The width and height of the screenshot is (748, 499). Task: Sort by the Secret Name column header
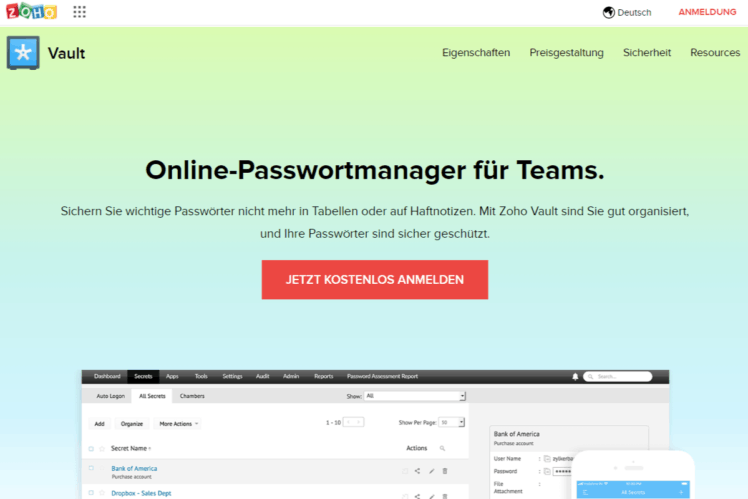[130, 448]
